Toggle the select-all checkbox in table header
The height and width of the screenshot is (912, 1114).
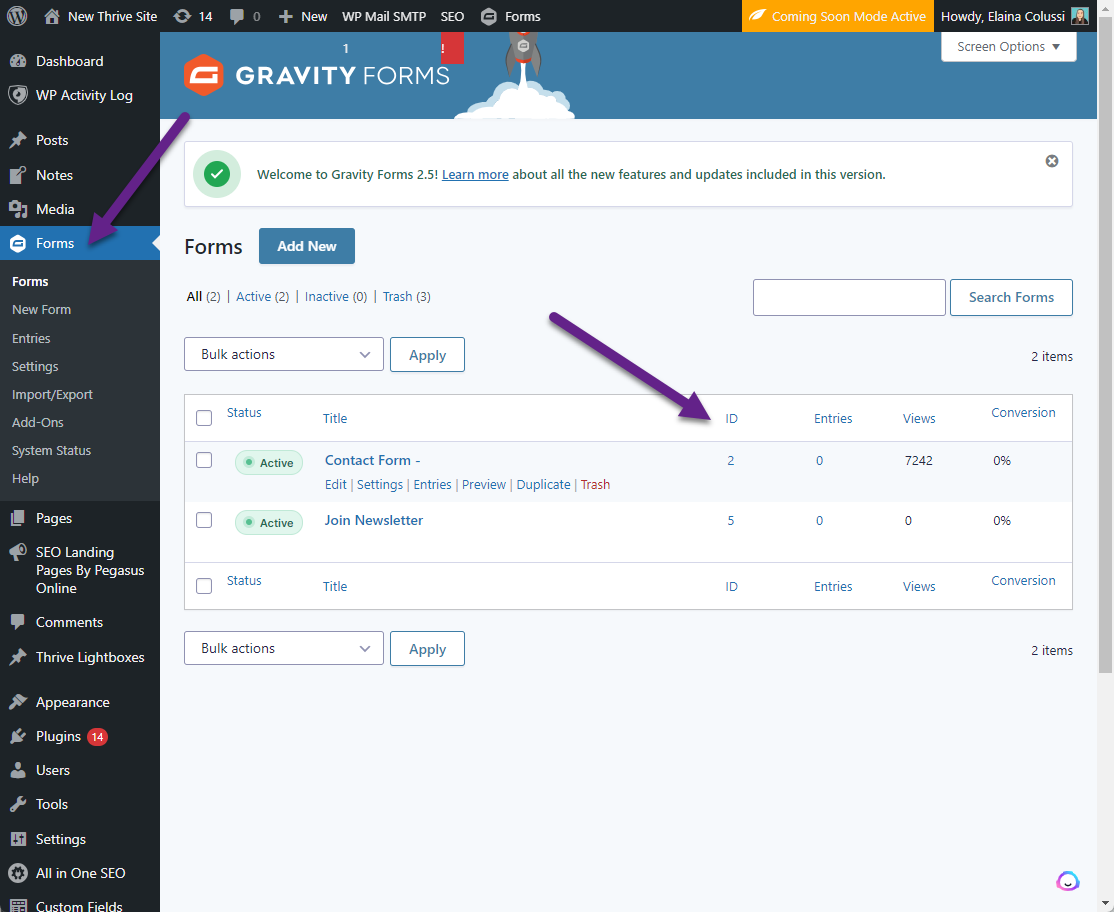[x=204, y=418]
